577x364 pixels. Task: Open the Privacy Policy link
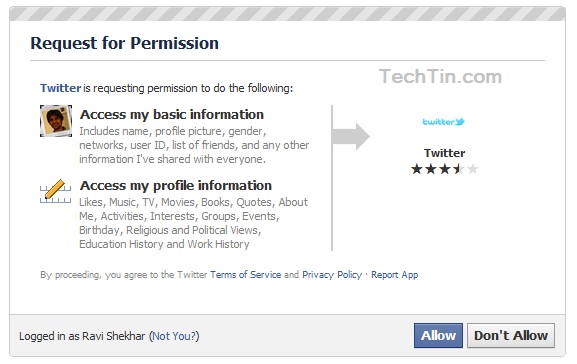click(332, 275)
